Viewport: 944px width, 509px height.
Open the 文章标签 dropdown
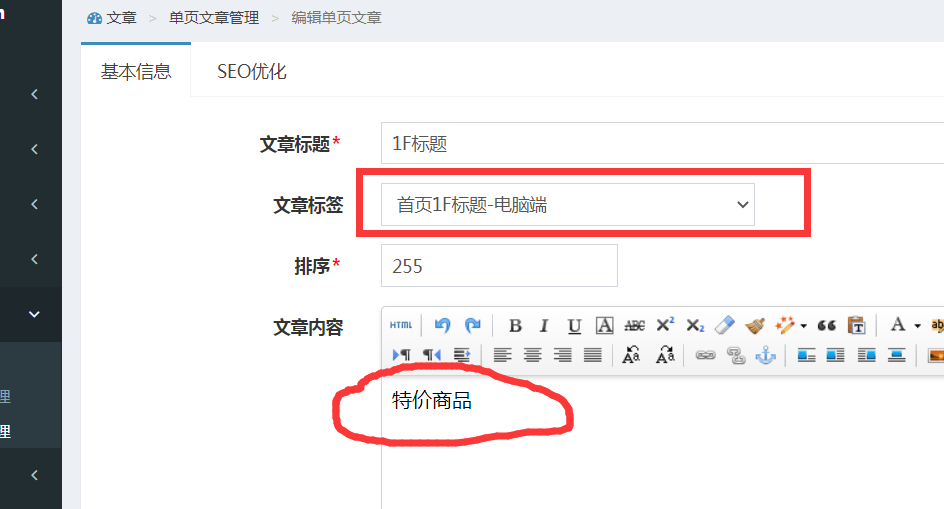[x=568, y=205]
